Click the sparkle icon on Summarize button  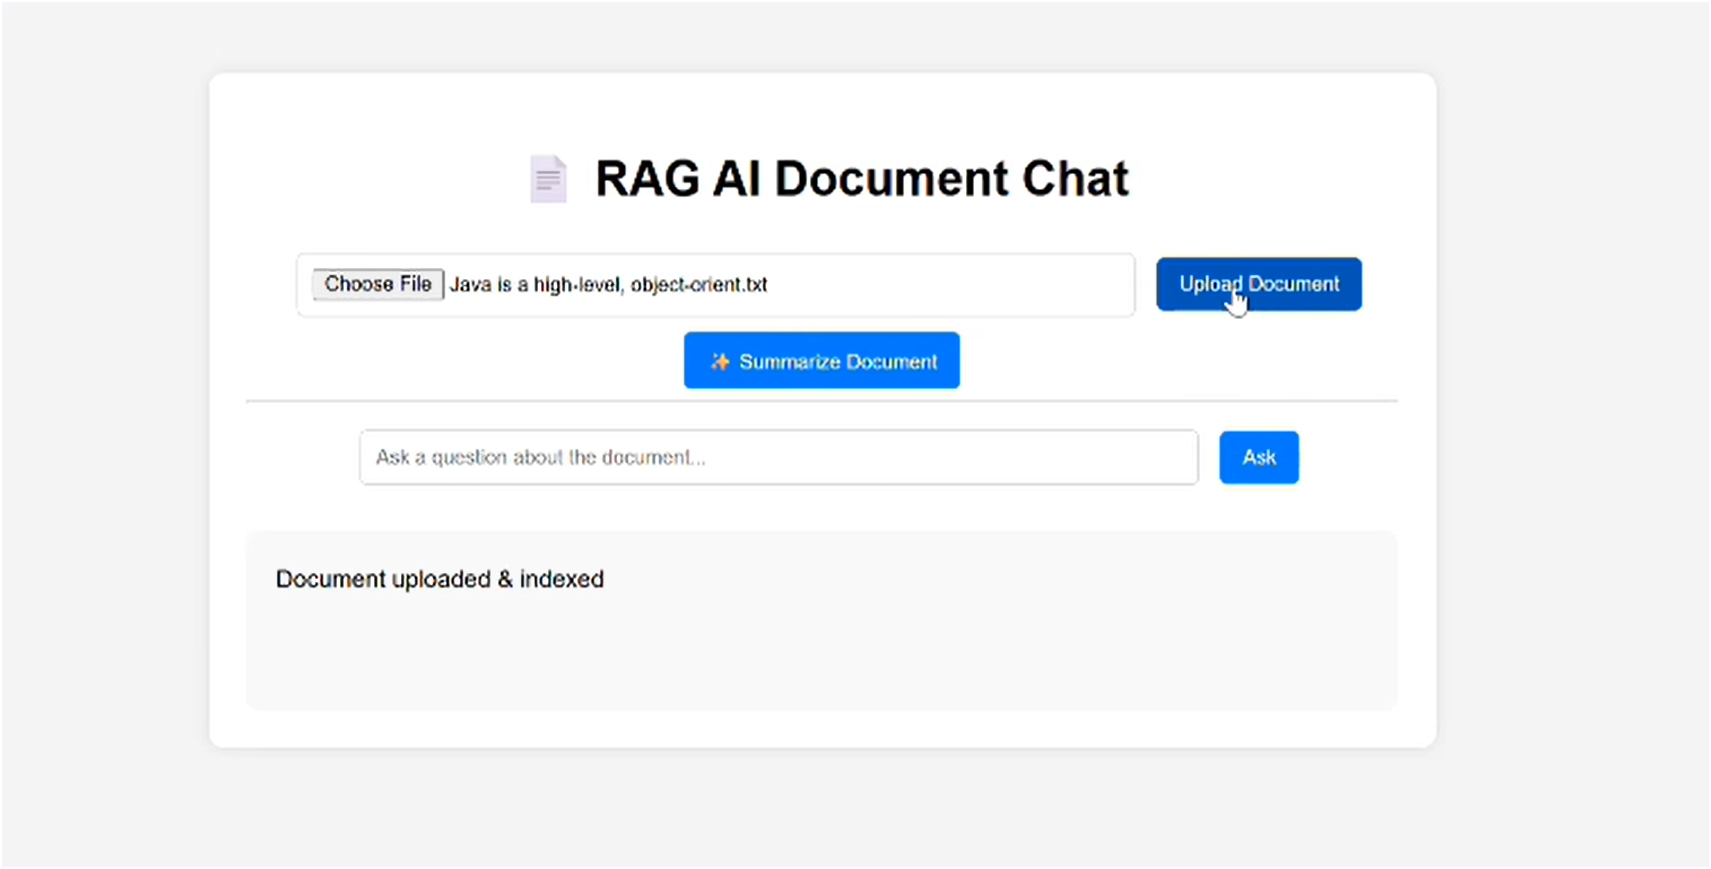pyautogui.click(x=720, y=361)
